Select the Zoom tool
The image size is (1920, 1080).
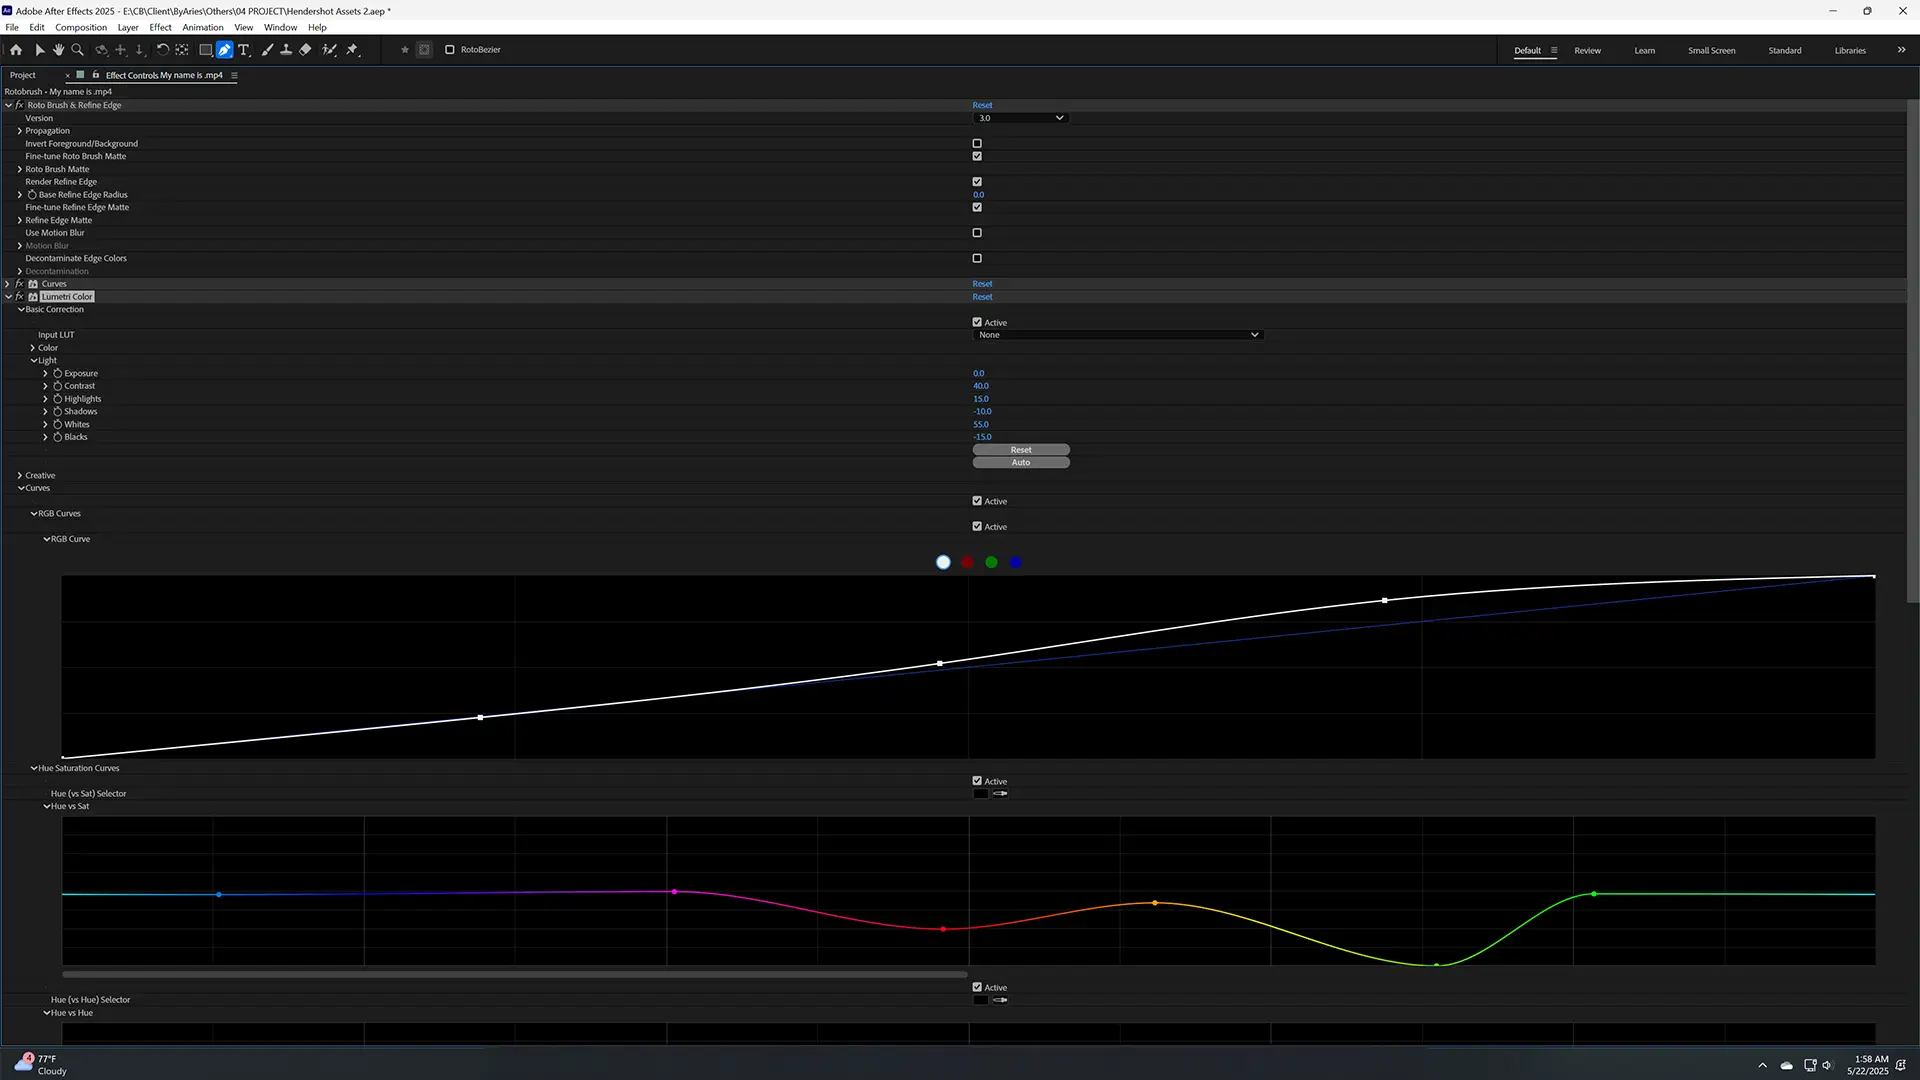[77, 49]
